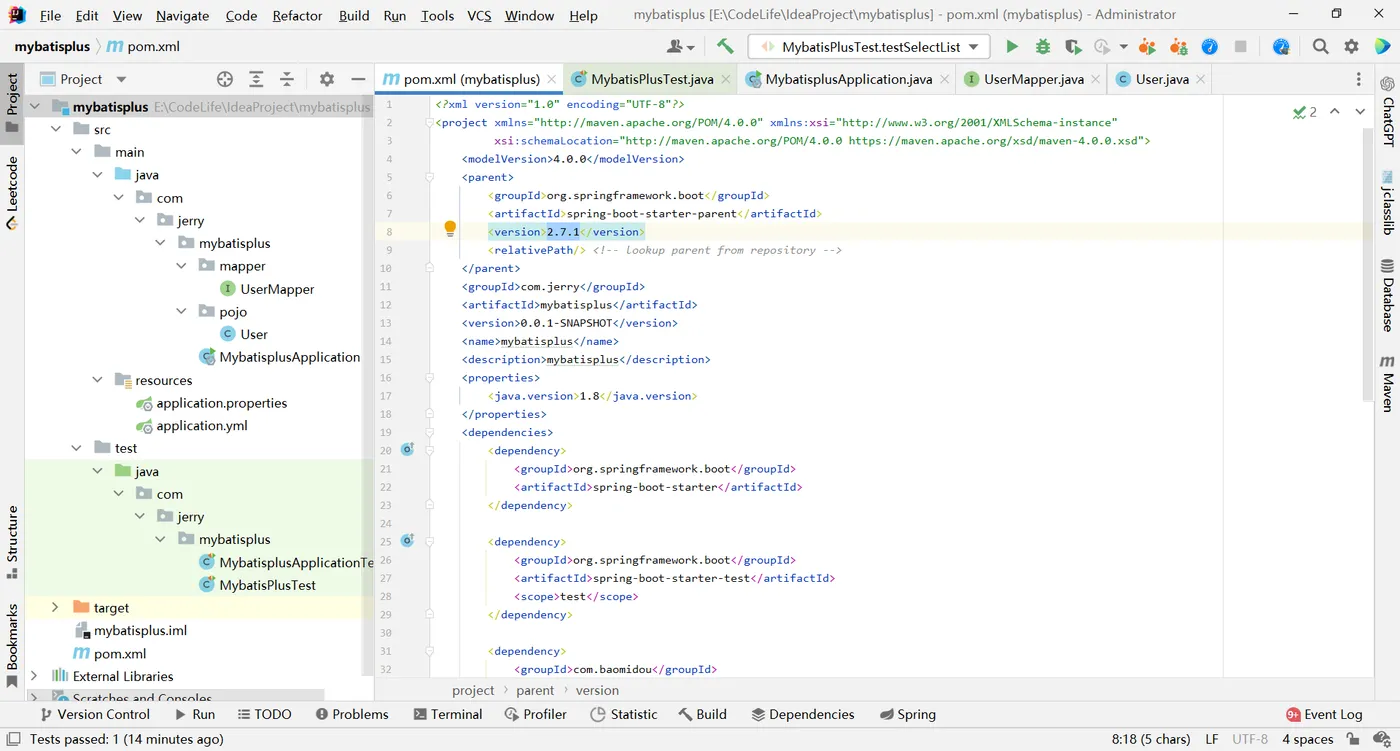Click Collapse All in Project panel

(x=287, y=79)
